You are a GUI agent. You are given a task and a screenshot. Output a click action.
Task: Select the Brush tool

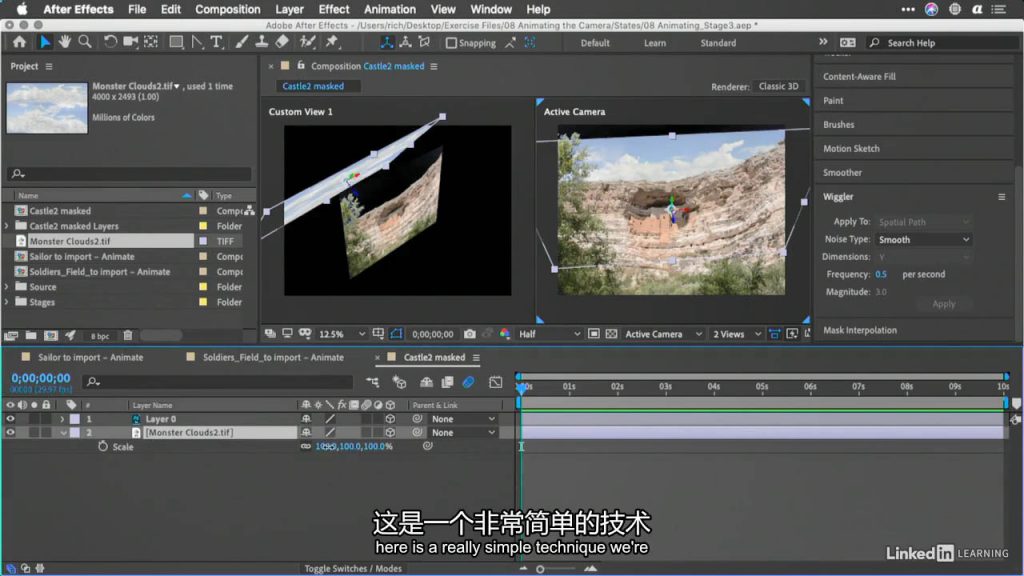click(242, 42)
